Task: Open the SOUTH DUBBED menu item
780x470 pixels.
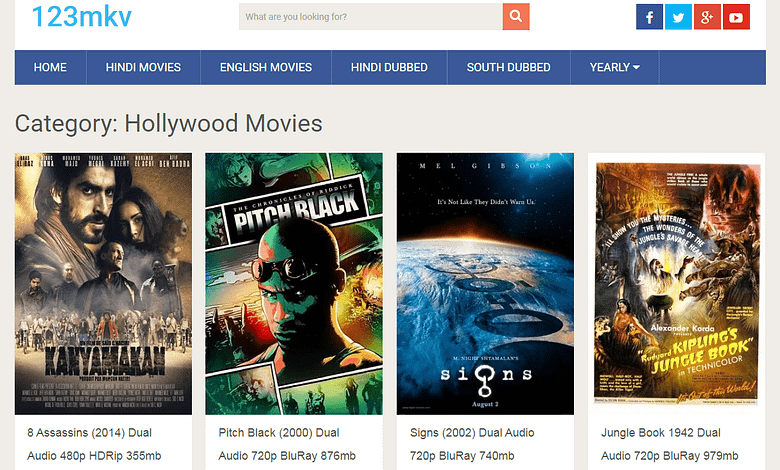Action: pyautogui.click(x=508, y=67)
